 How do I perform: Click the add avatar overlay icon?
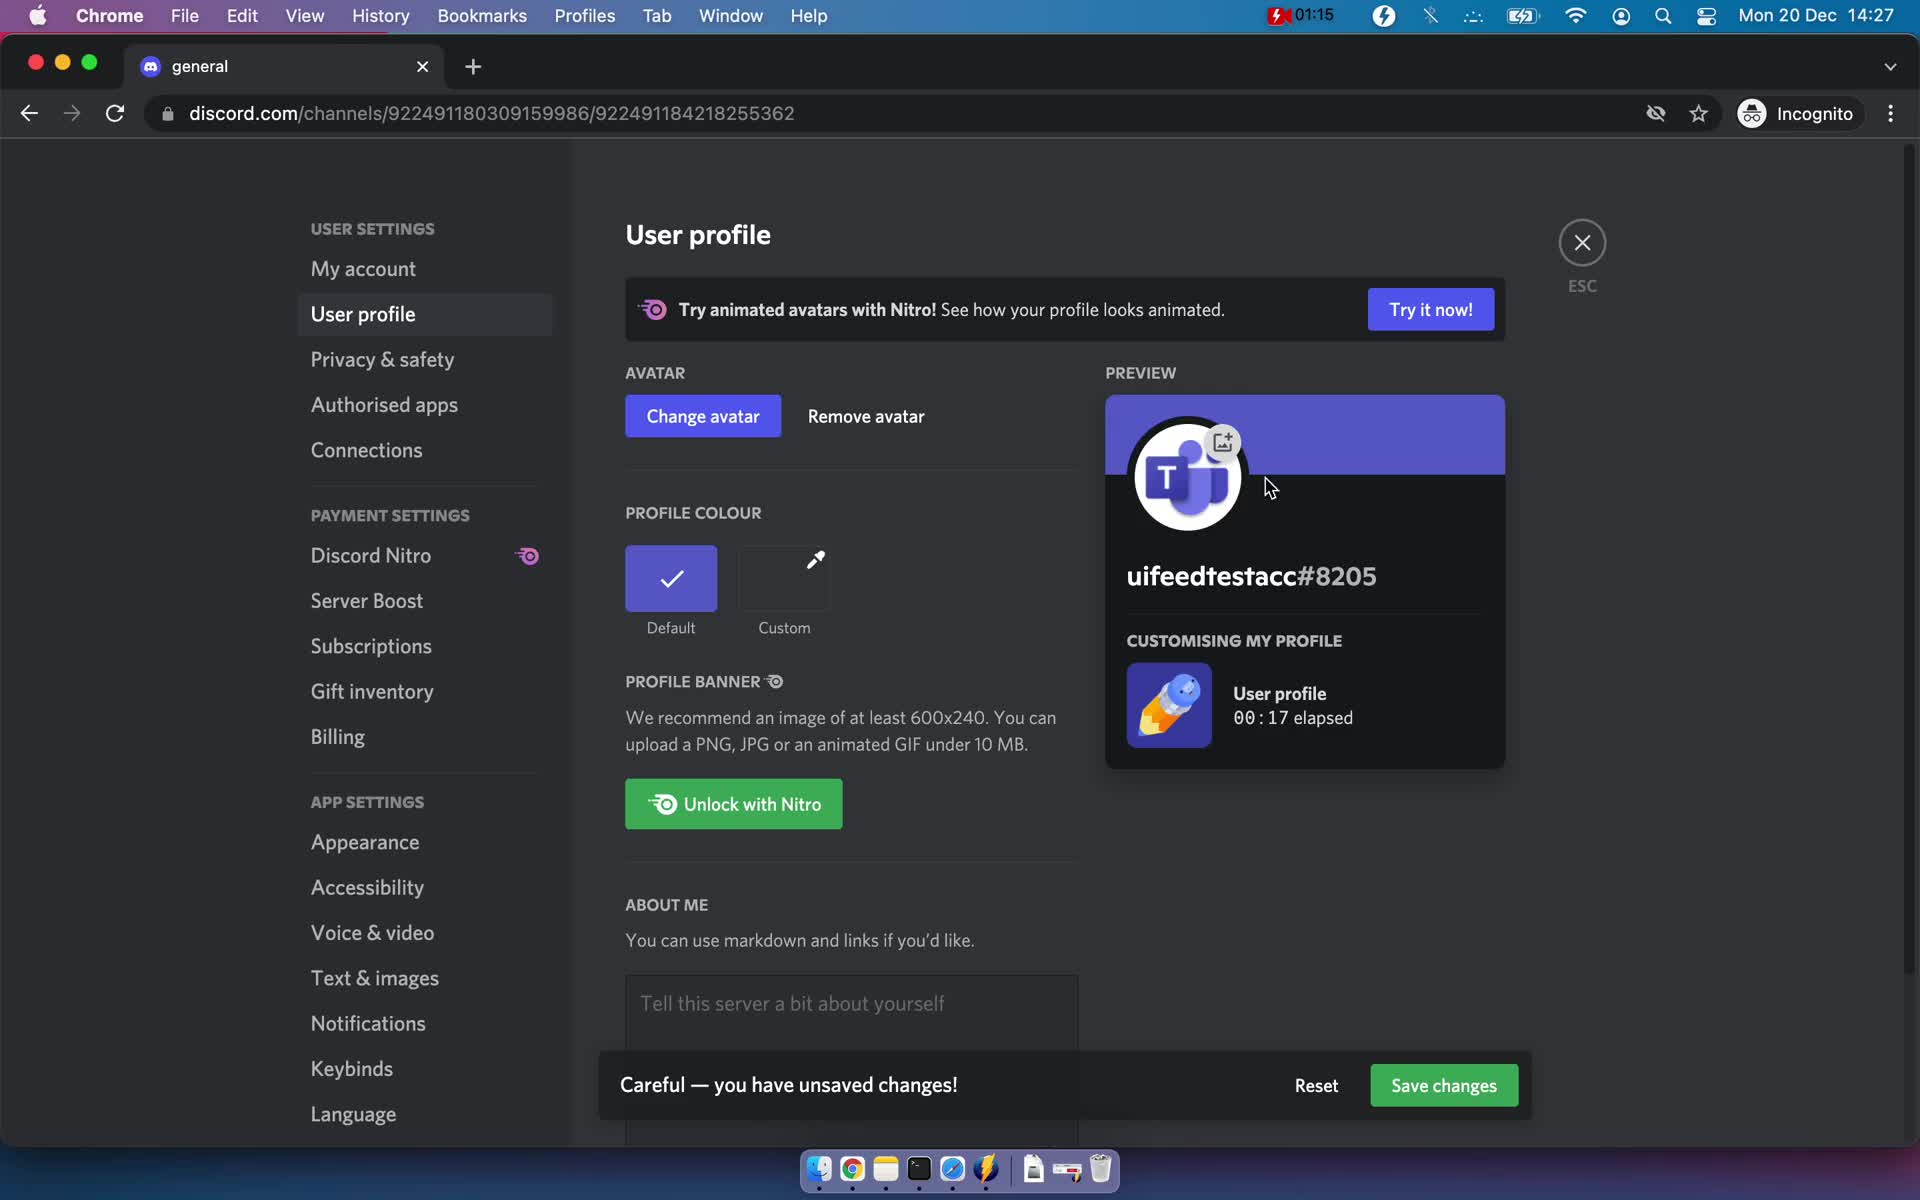(x=1221, y=441)
